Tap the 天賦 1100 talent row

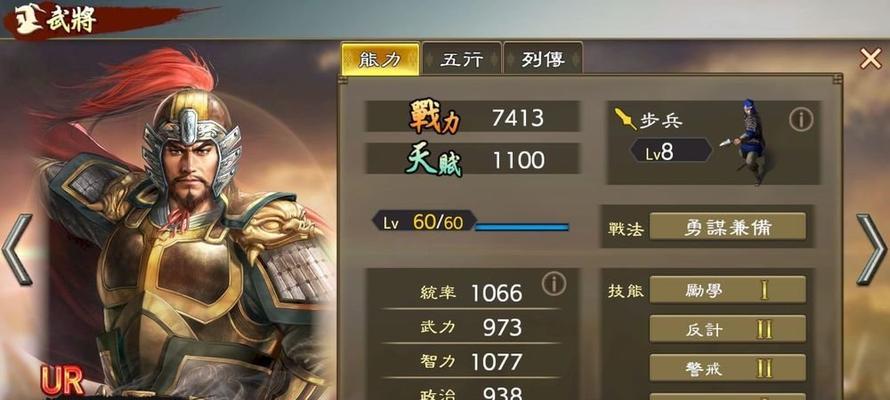pyautogui.click(x=472, y=158)
